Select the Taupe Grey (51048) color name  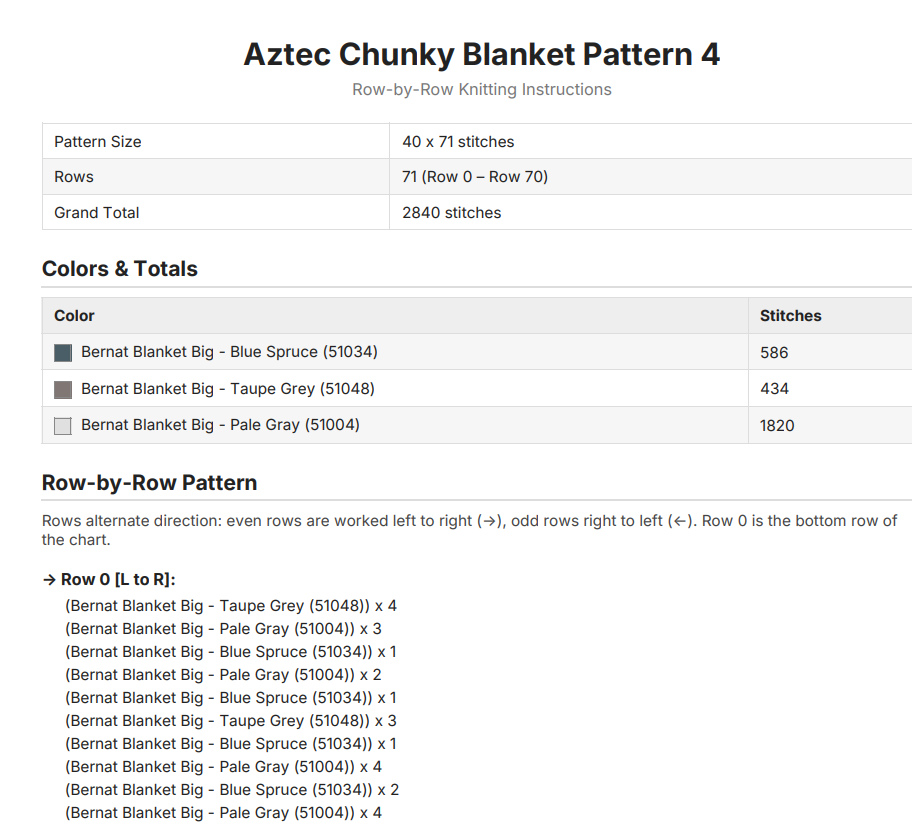pyautogui.click(x=228, y=389)
